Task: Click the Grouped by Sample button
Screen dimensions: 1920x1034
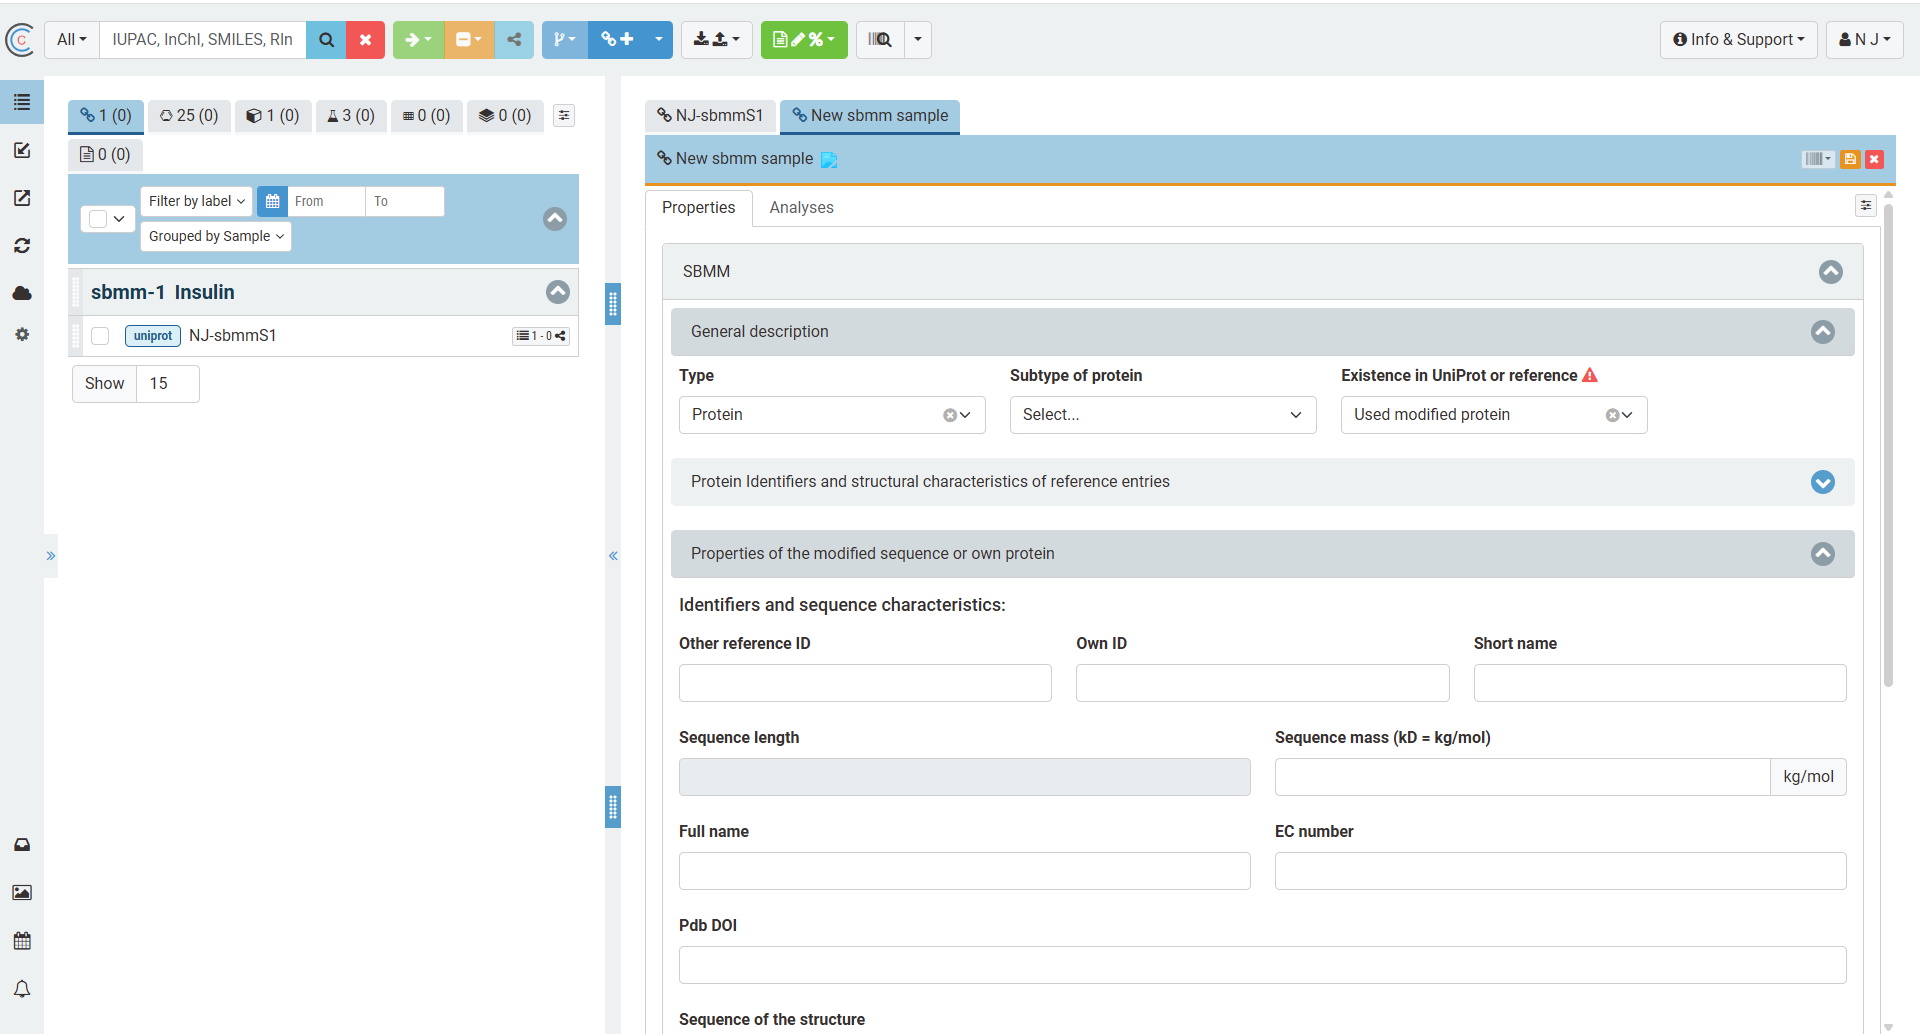Action: tap(216, 236)
